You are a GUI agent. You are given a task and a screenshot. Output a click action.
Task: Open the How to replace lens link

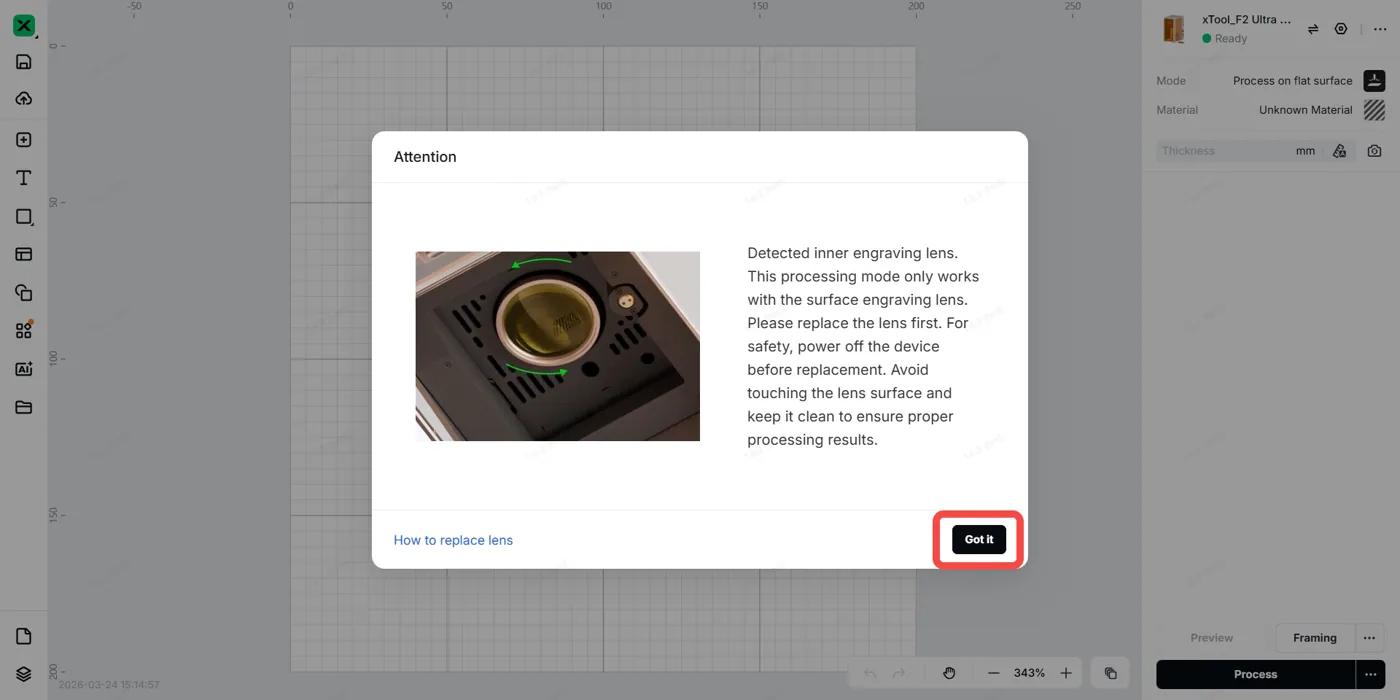click(x=453, y=540)
